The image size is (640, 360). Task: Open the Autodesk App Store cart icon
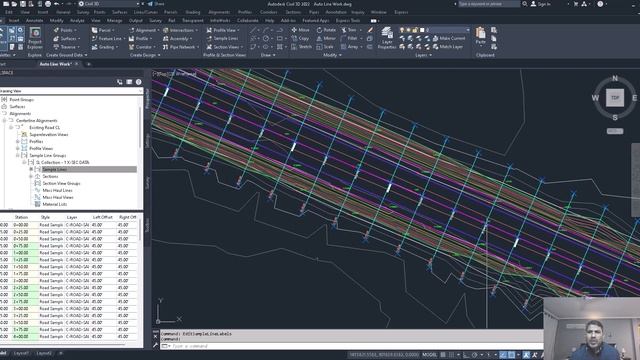coord(576,4)
